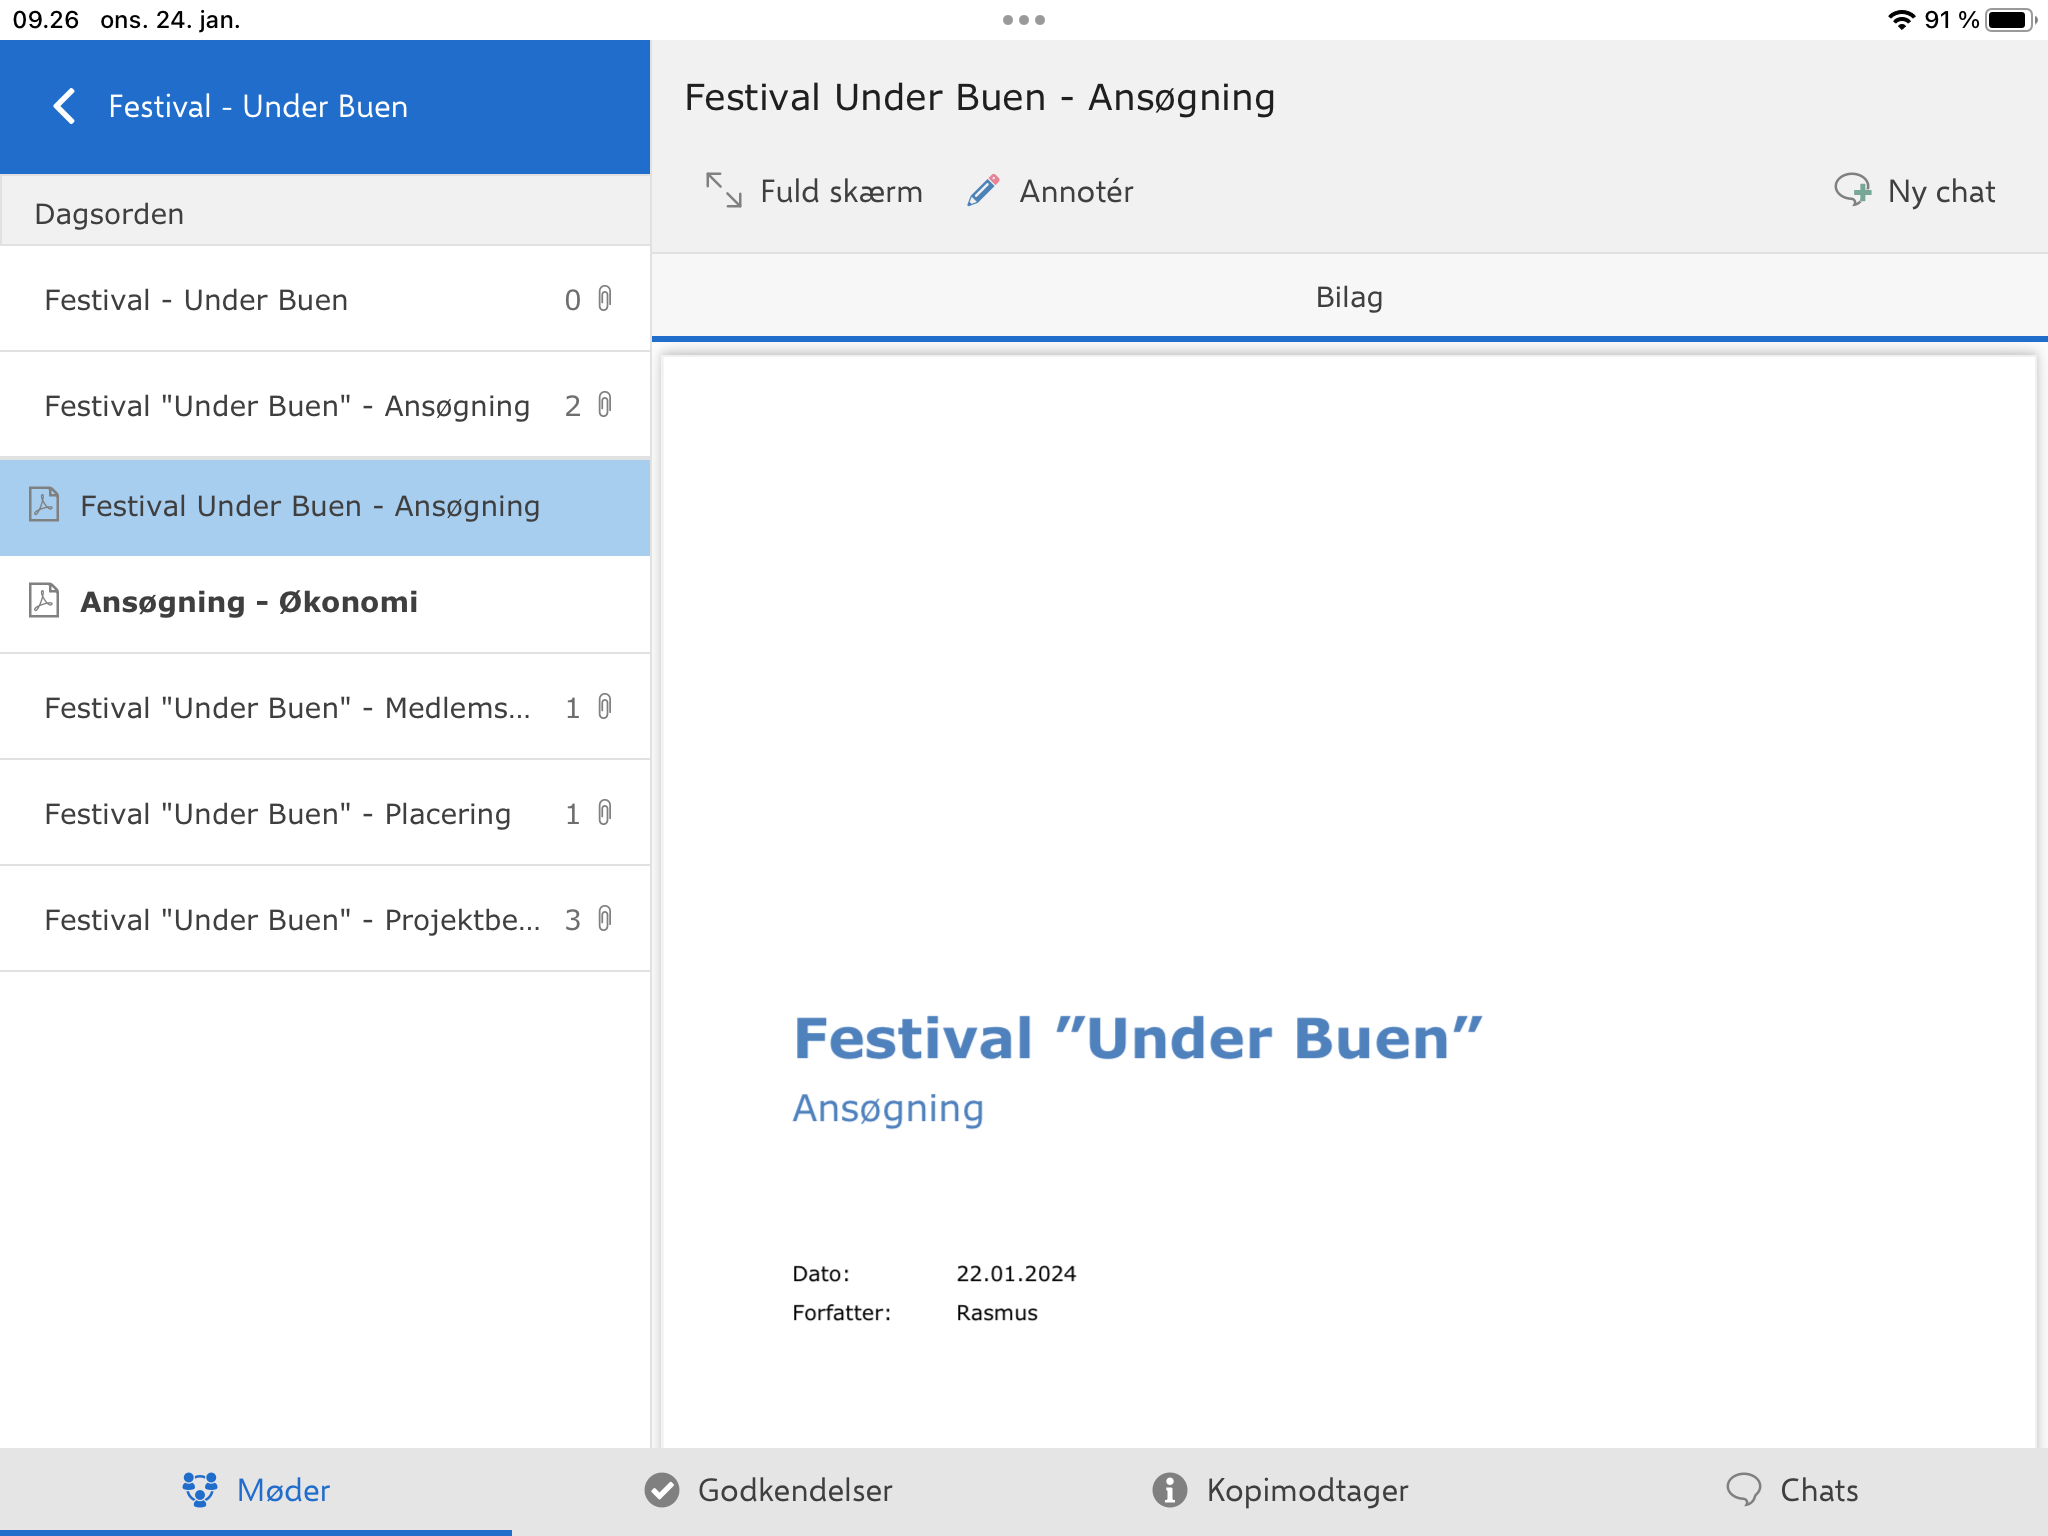
Task: Expand agenda item Festival "Under Buen" - Placering
Action: point(325,813)
